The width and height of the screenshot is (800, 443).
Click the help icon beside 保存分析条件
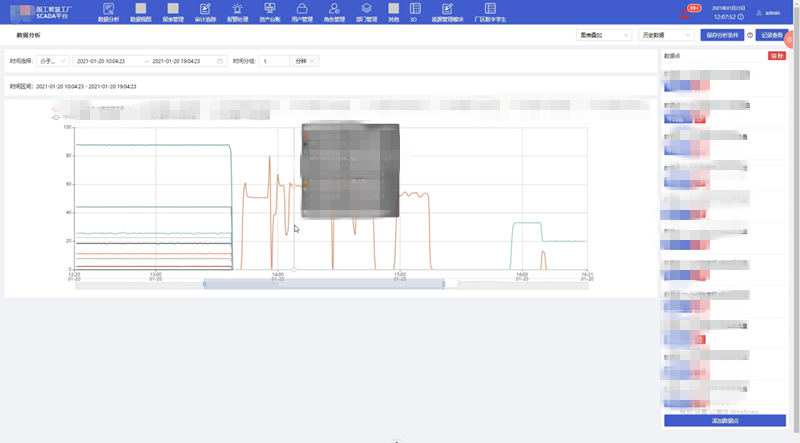click(750, 35)
